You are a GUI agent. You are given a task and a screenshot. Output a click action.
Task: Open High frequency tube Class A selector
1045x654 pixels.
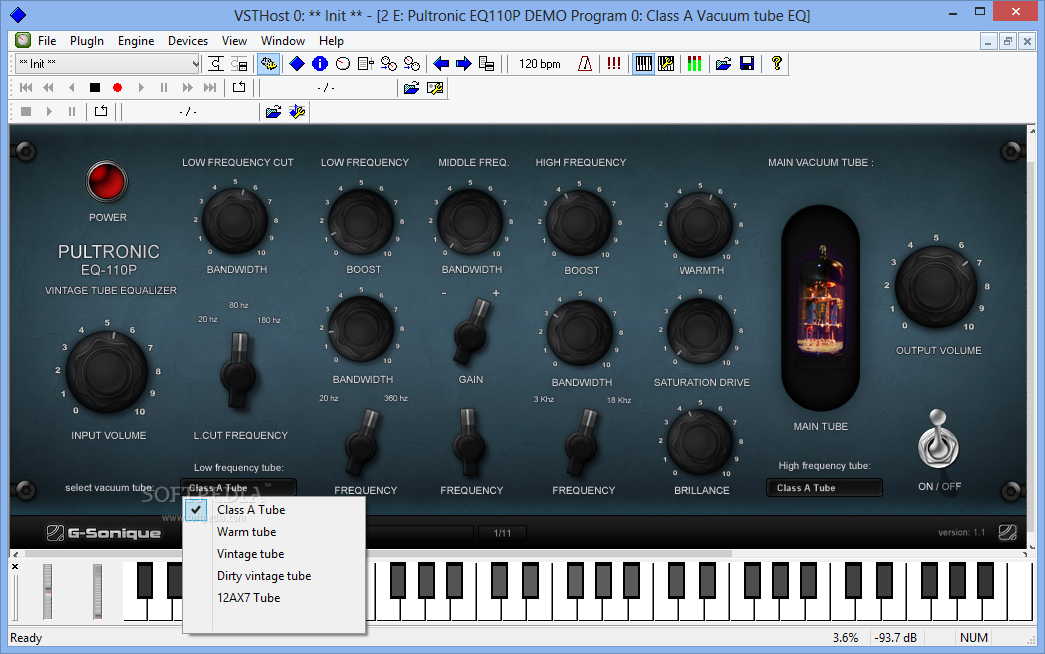pyautogui.click(x=824, y=488)
